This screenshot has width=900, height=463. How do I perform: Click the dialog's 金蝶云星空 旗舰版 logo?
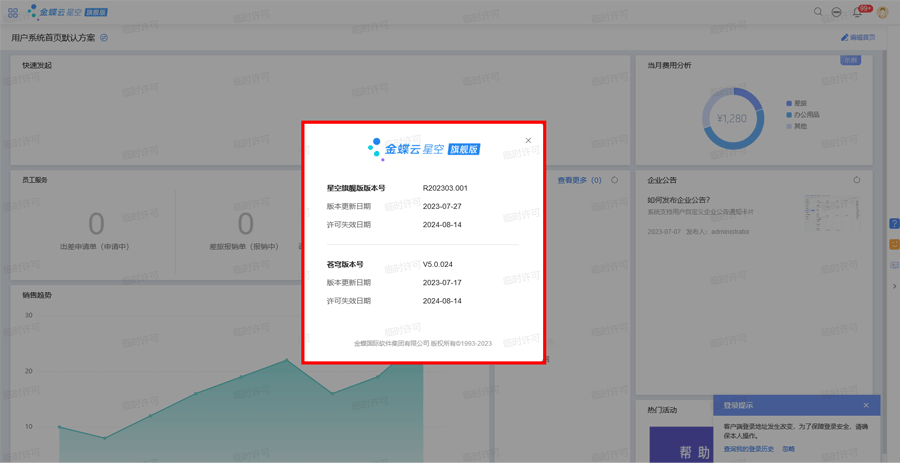[x=424, y=149]
